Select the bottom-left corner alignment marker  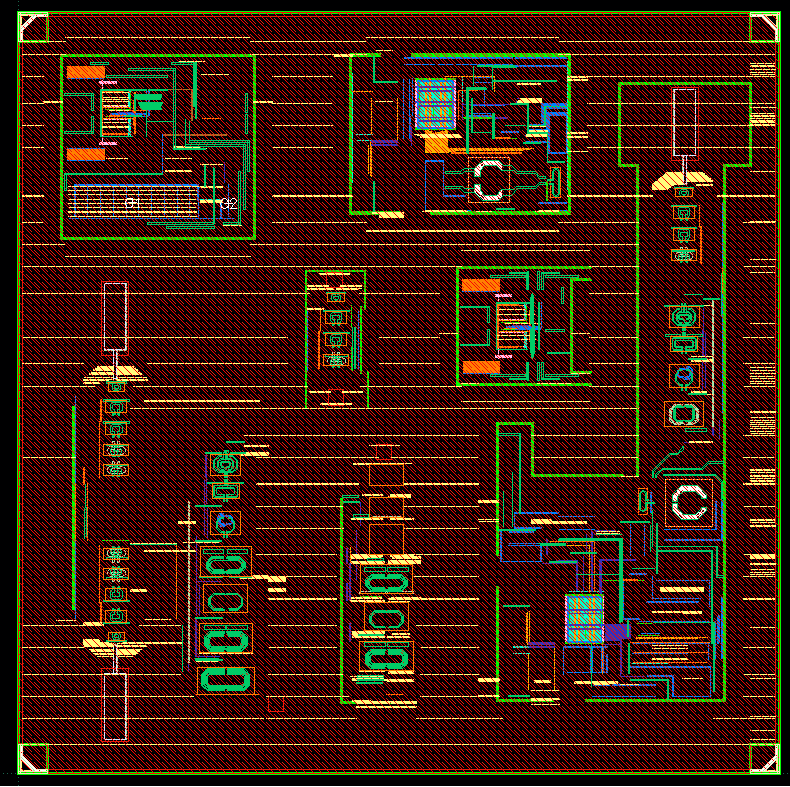pyautogui.click(x=34, y=758)
